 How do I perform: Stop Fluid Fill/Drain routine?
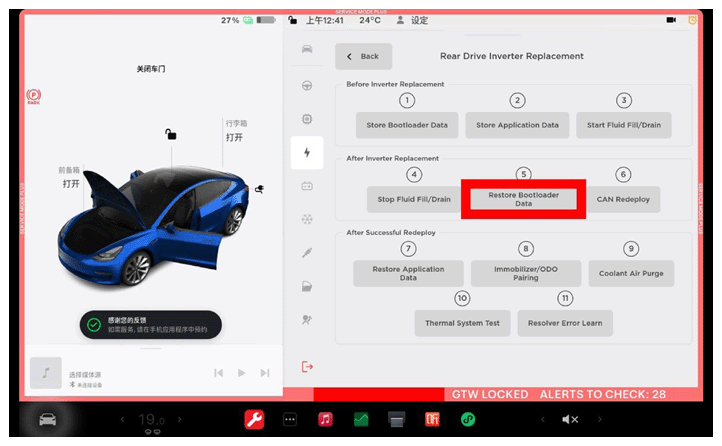click(414, 199)
